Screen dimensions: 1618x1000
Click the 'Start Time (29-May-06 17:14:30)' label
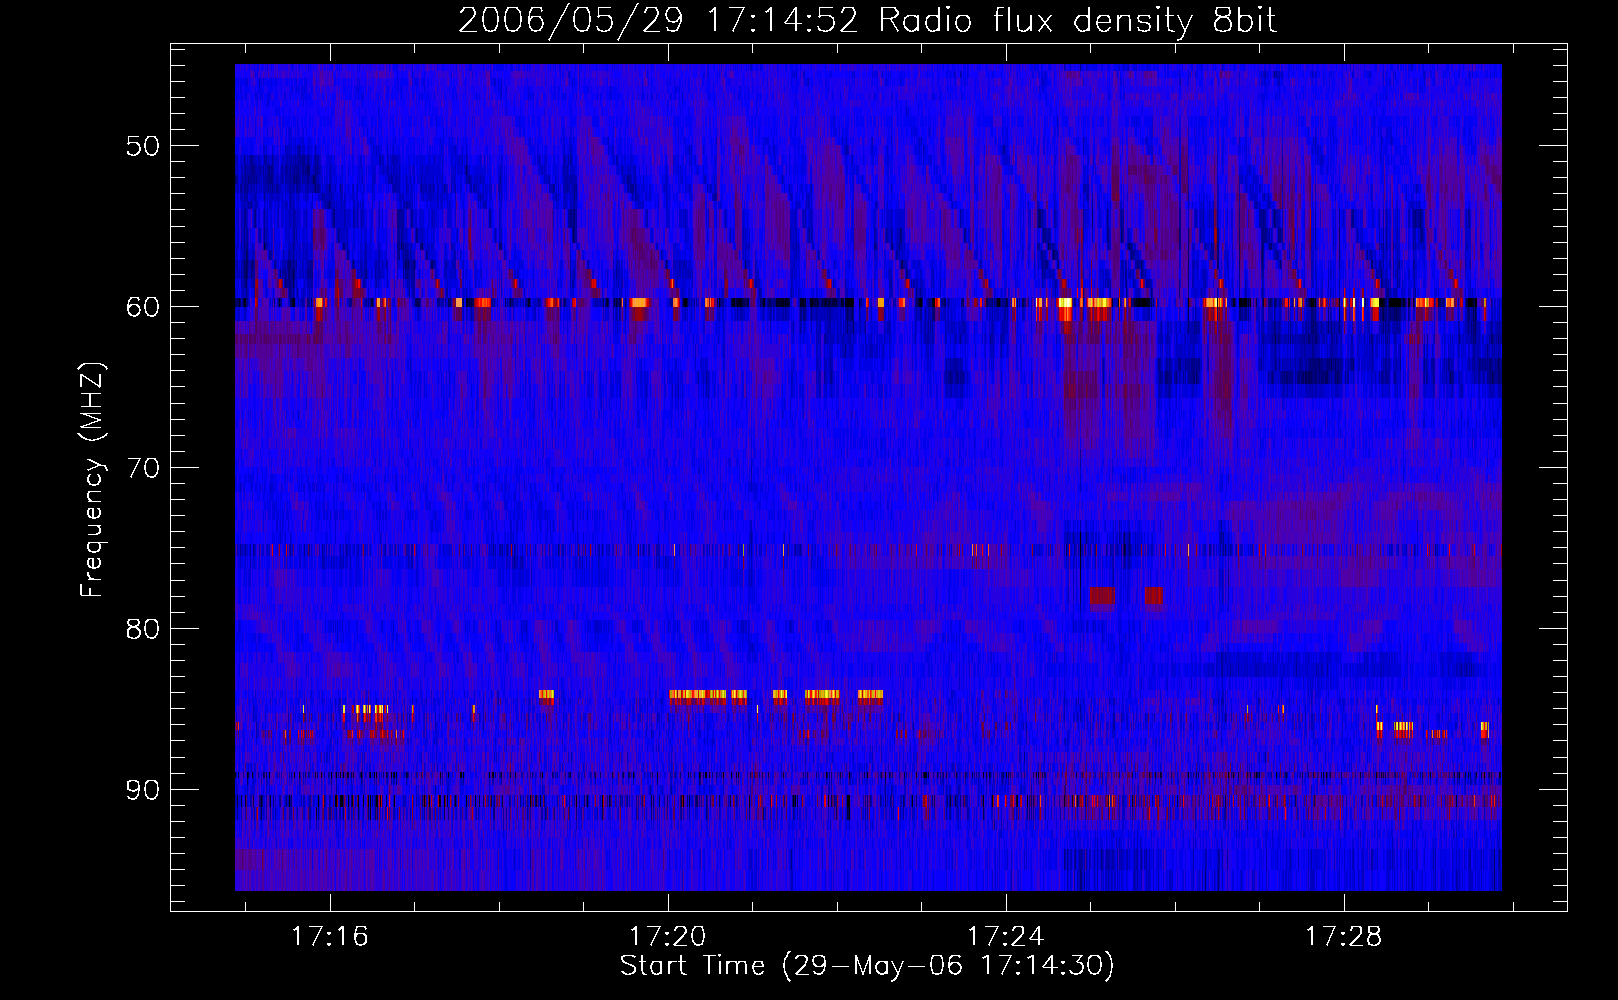point(867,966)
